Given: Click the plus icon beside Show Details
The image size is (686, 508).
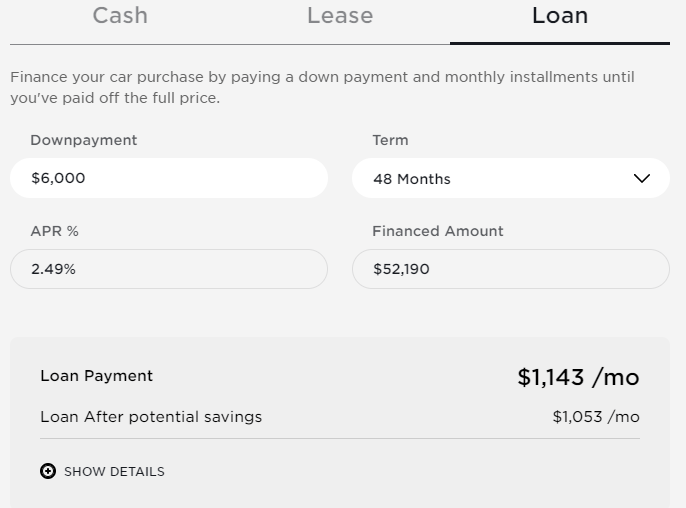Looking at the screenshot, I should [48, 471].
